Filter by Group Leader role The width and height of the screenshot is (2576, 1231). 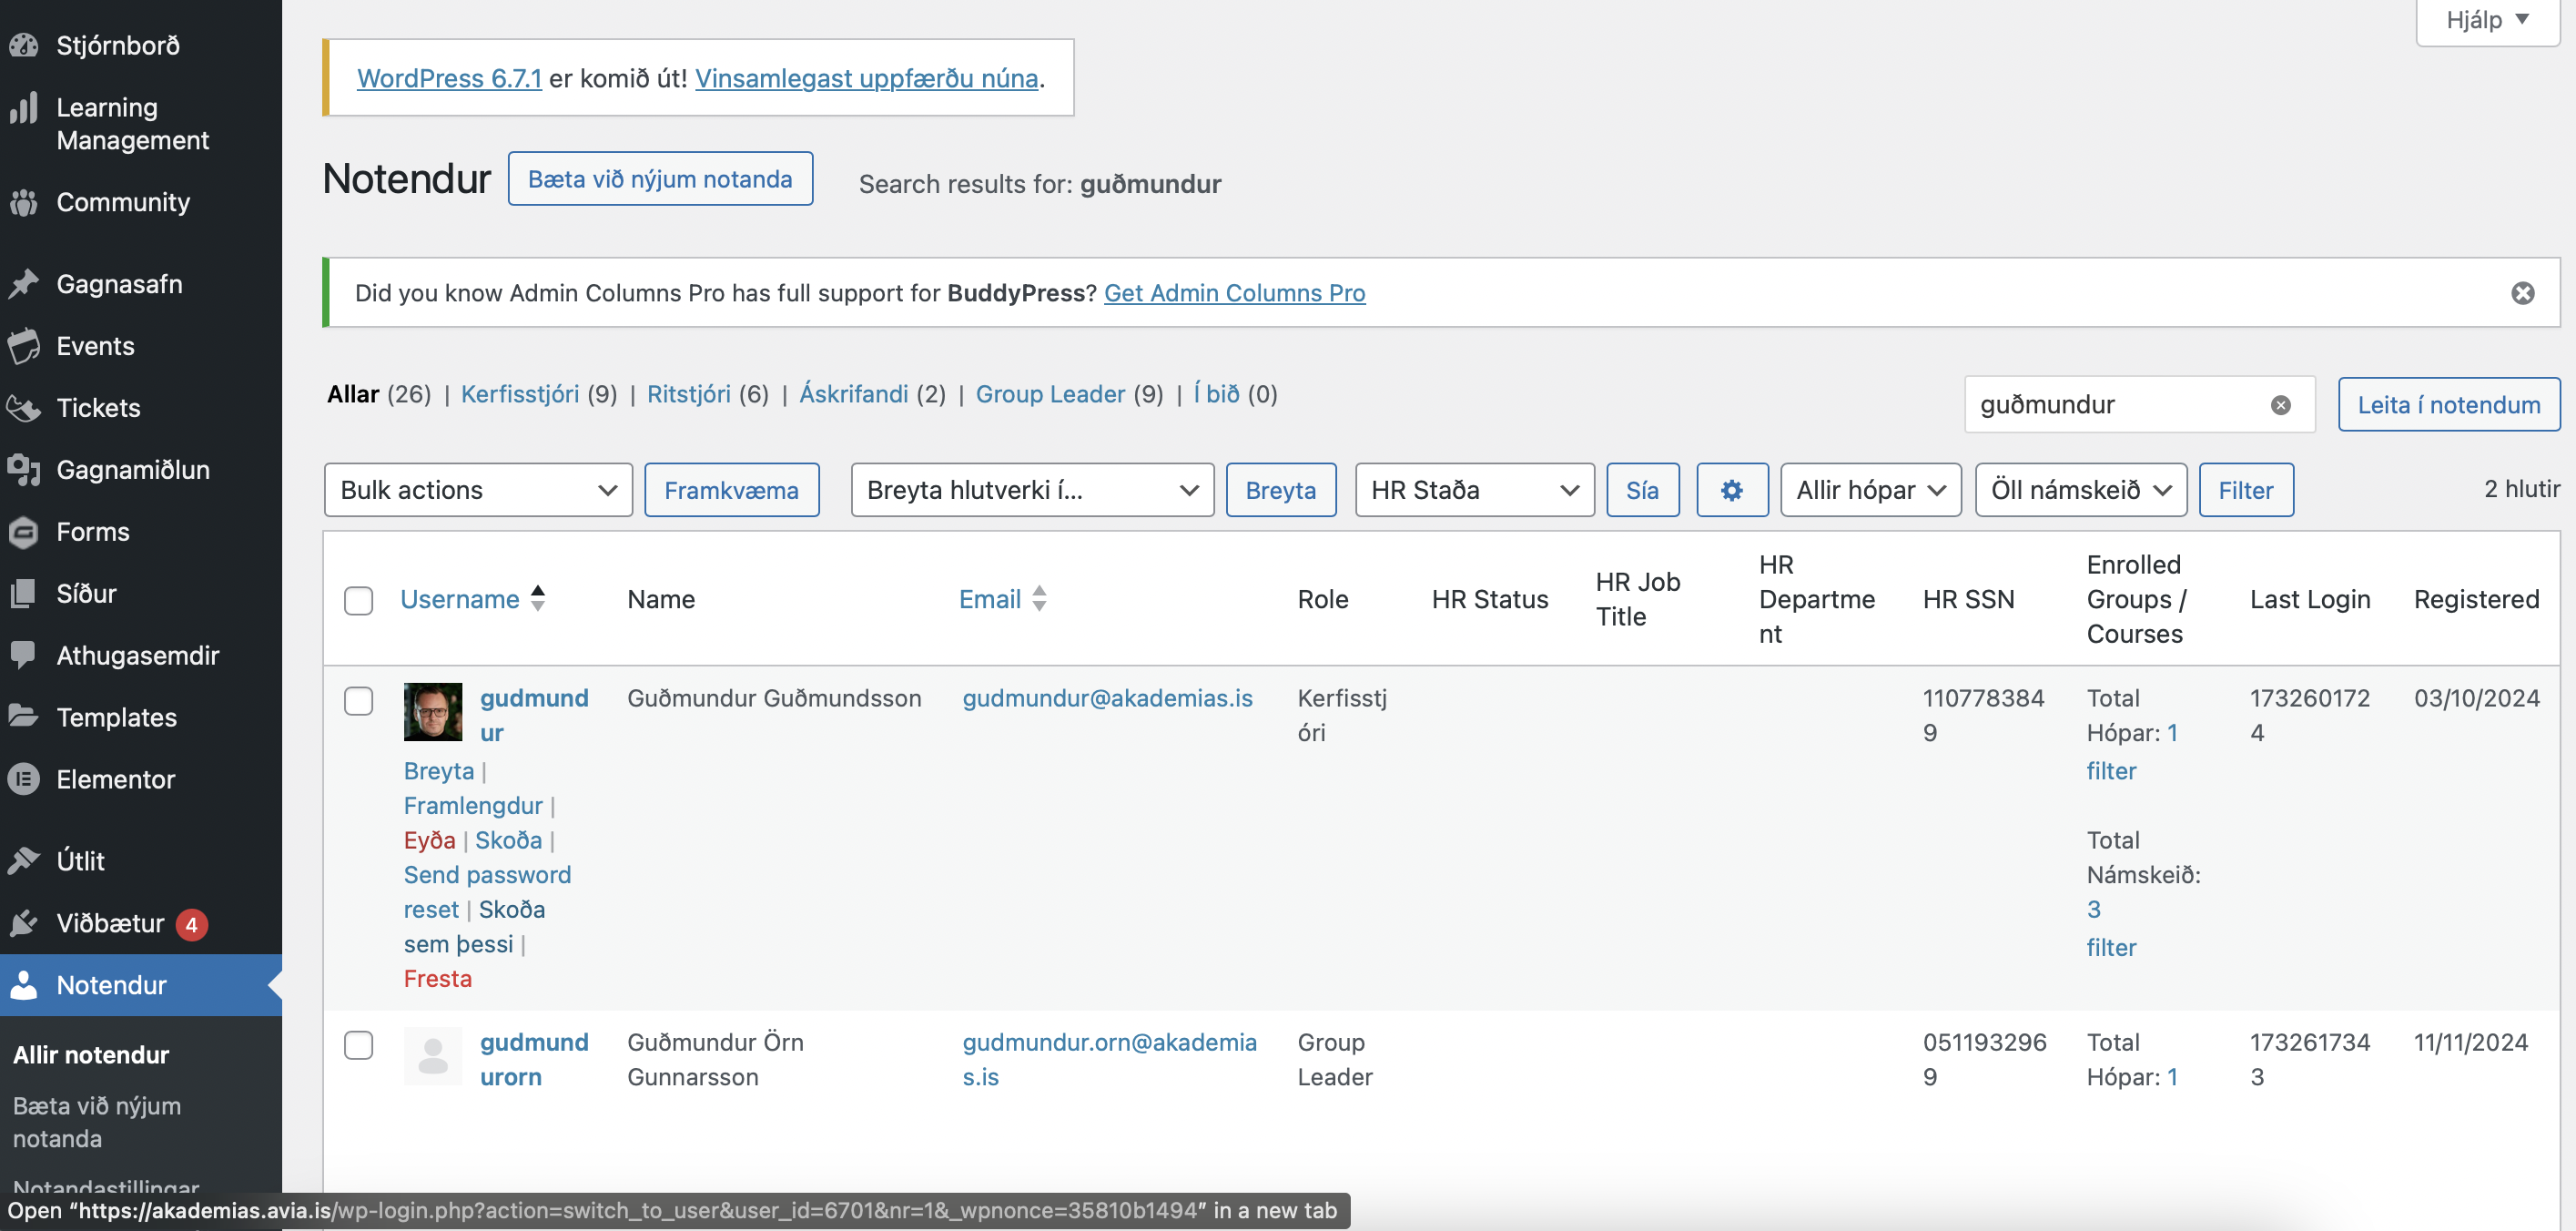coord(1050,394)
